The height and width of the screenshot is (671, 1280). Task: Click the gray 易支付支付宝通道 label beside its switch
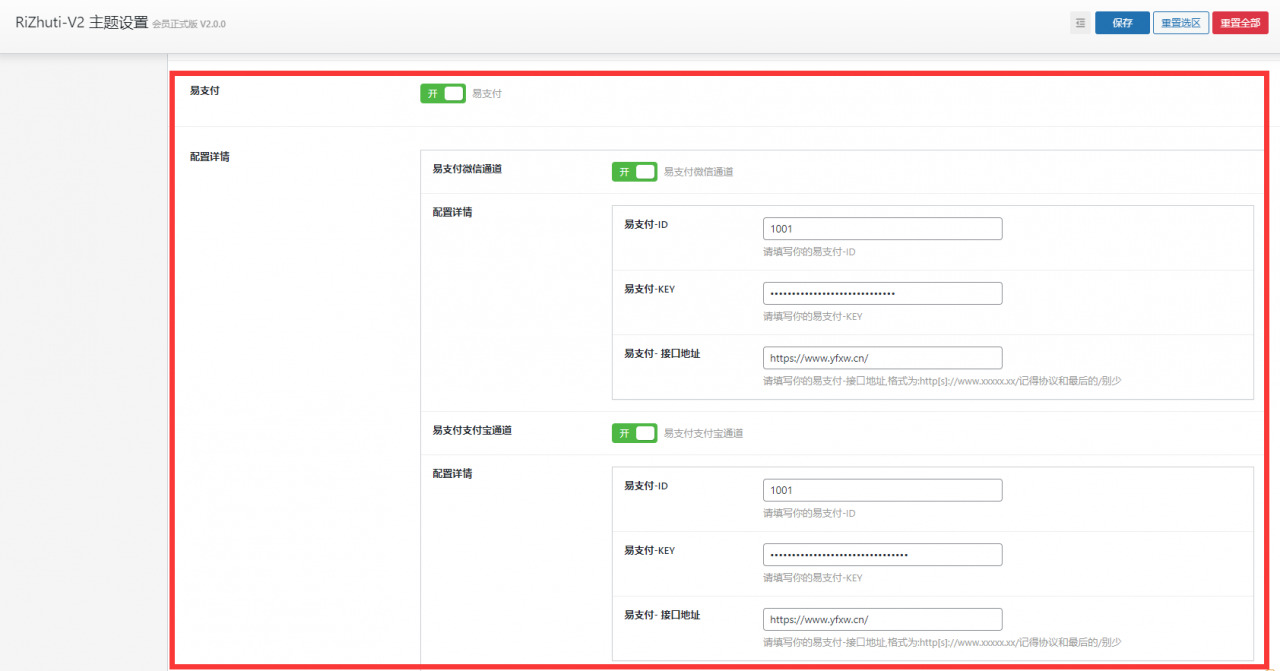(x=703, y=434)
